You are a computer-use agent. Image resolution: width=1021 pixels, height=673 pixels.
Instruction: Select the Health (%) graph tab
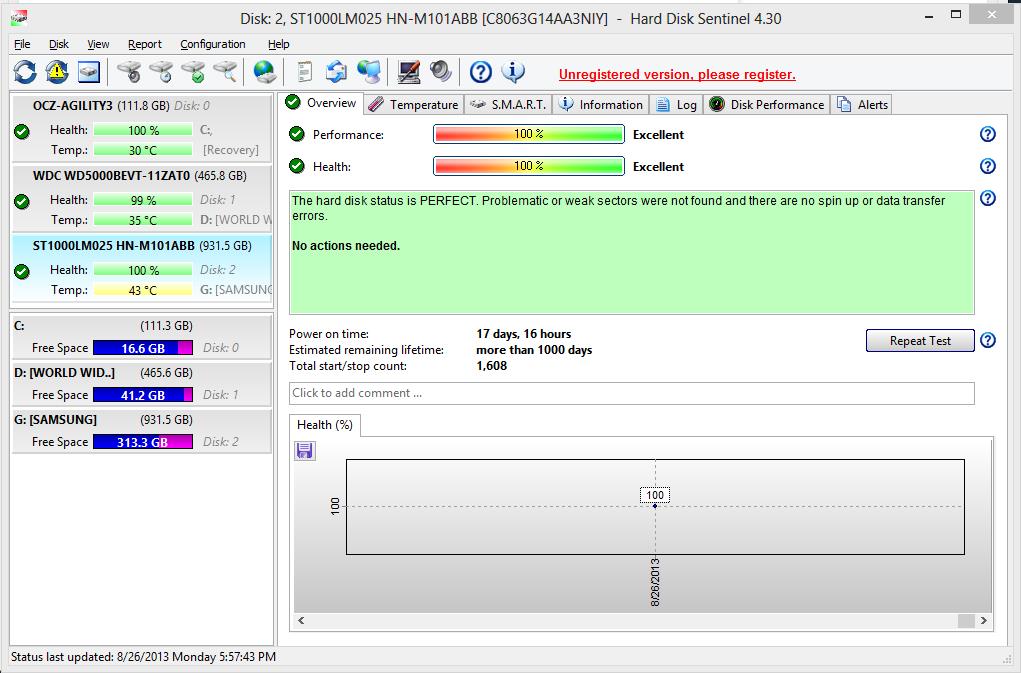pos(325,425)
